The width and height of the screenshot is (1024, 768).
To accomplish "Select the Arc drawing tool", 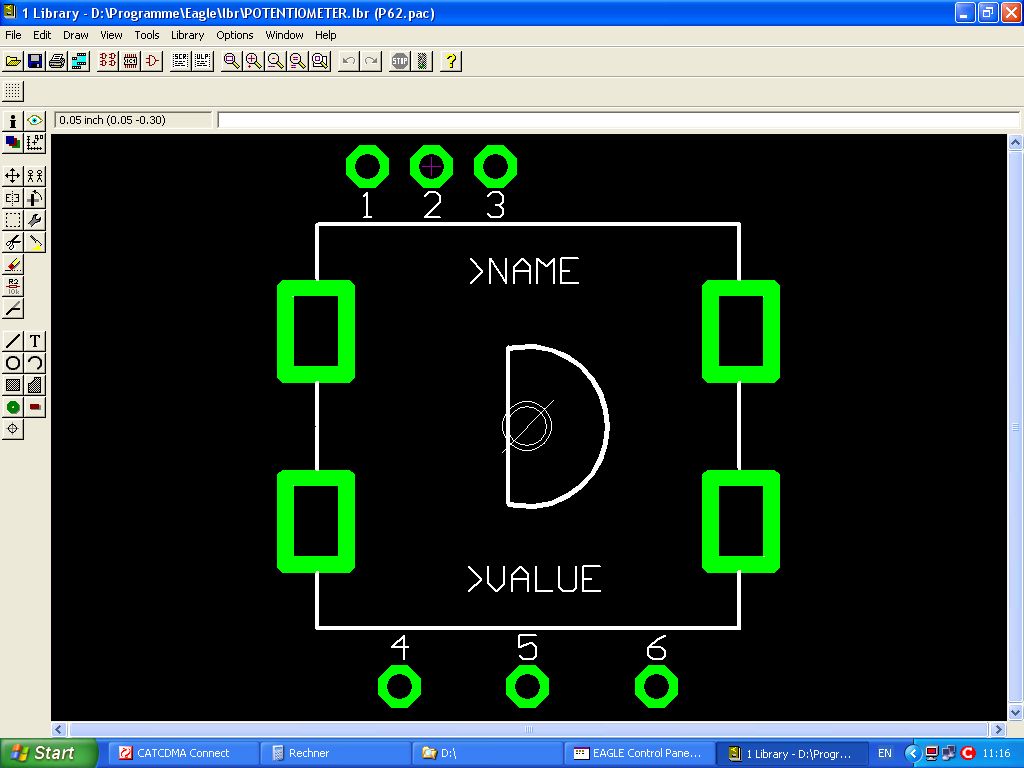I will 35,363.
